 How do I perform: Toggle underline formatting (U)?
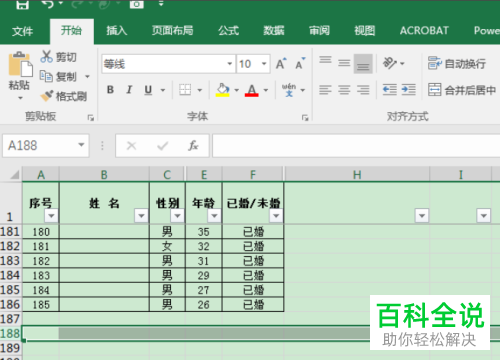coord(148,90)
